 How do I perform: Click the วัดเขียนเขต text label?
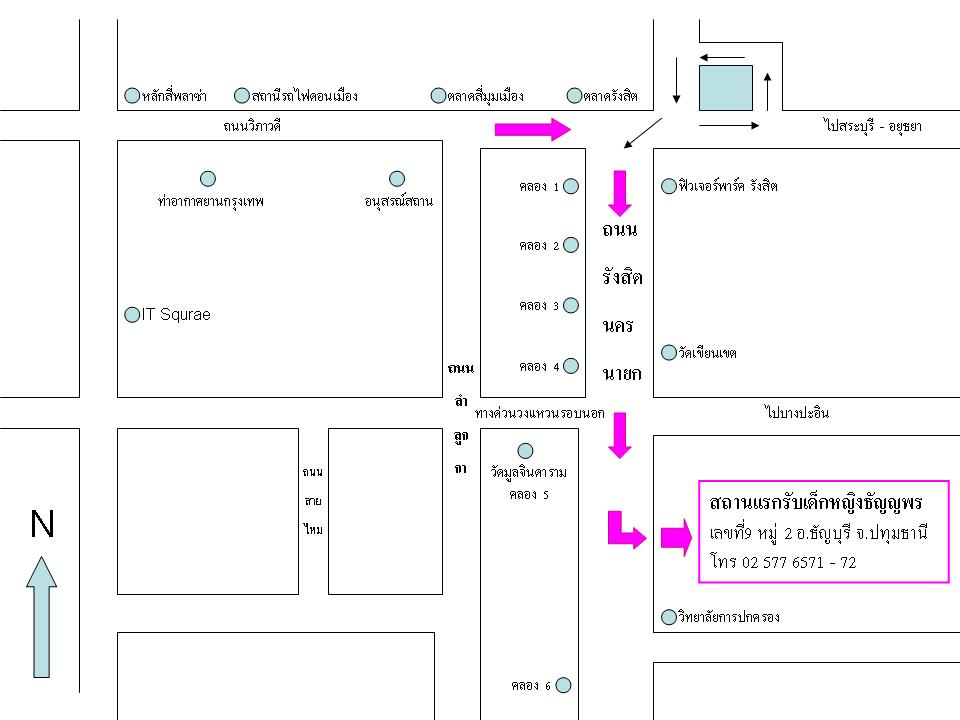point(707,353)
